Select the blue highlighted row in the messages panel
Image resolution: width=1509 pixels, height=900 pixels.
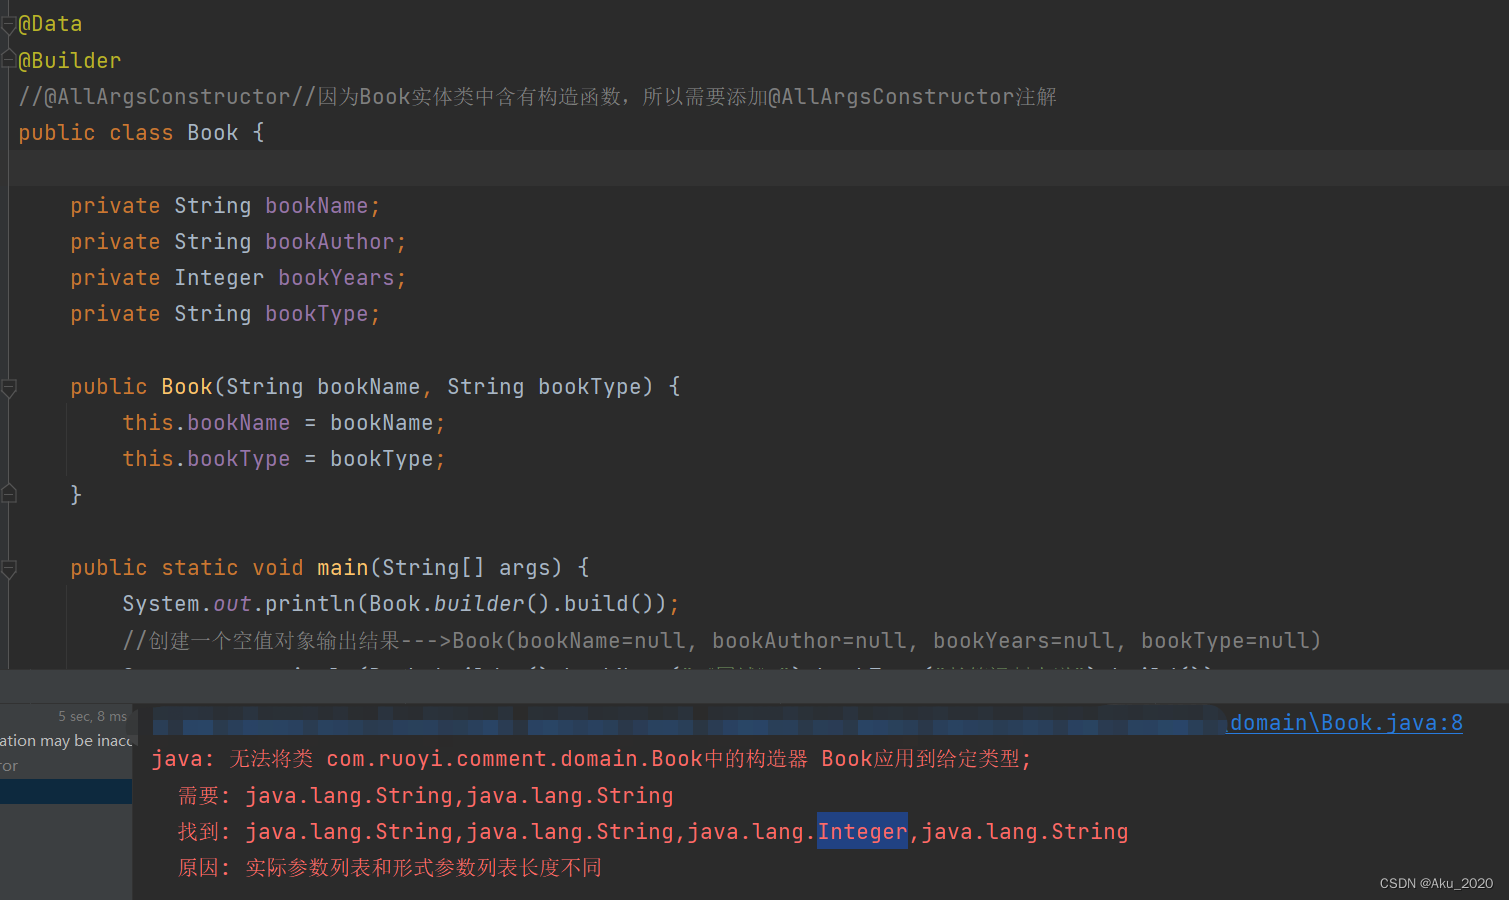[x=65, y=791]
